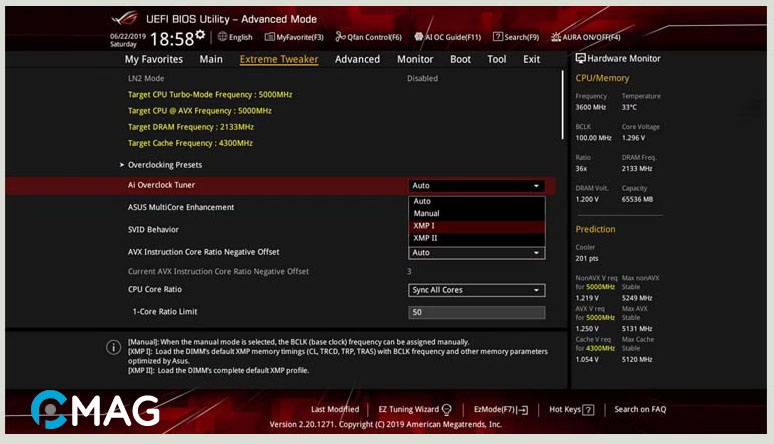Image resolution: width=774 pixels, height=444 pixels.
Task: Click the ROG logo icon
Action: (x=125, y=19)
